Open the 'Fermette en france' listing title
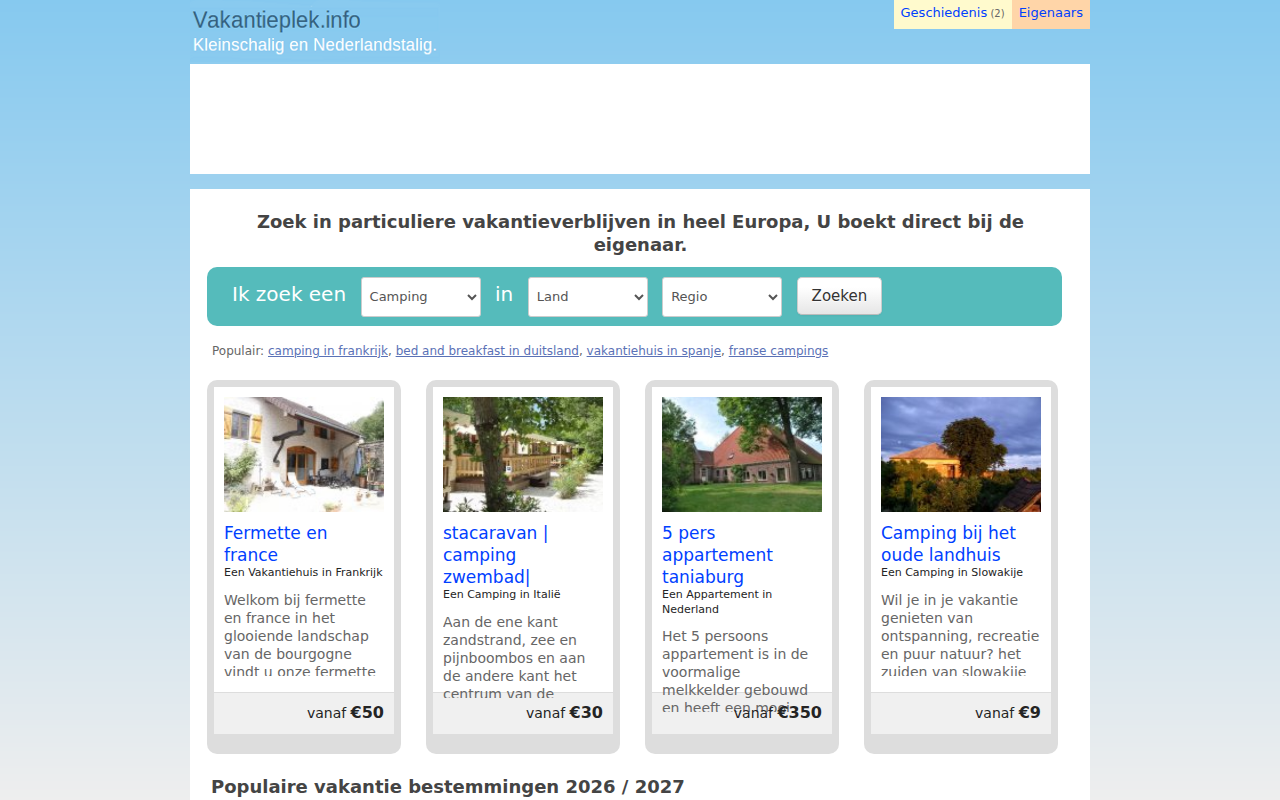Viewport: 1280px width, 800px height. point(276,544)
